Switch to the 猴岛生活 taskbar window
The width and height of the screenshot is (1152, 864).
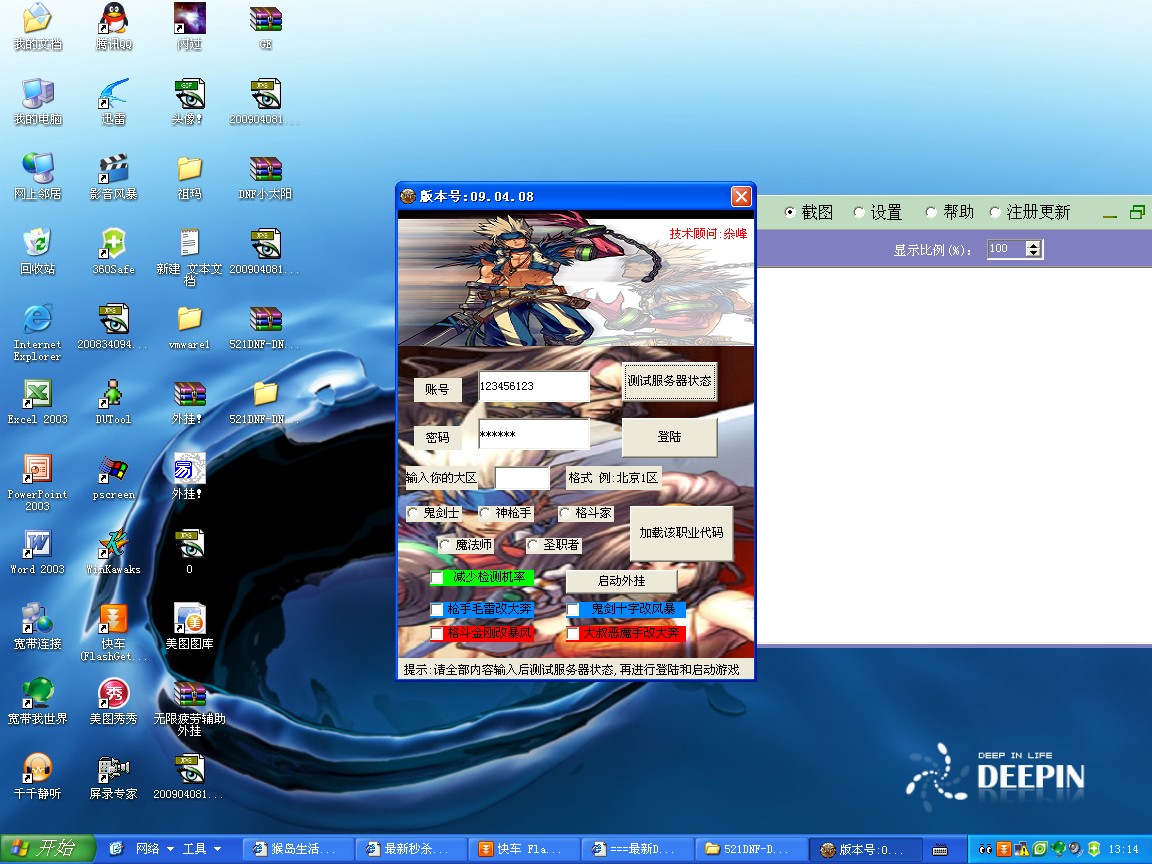click(298, 849)
